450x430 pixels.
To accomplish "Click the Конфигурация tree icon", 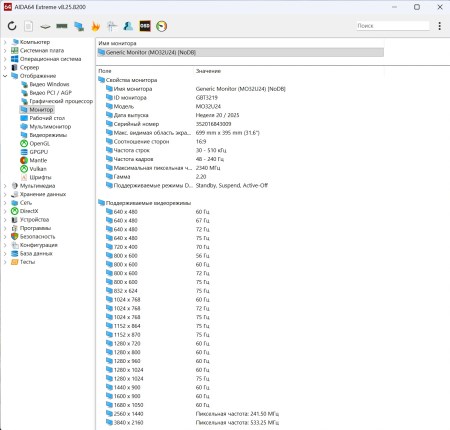I will tap(14, 245).
